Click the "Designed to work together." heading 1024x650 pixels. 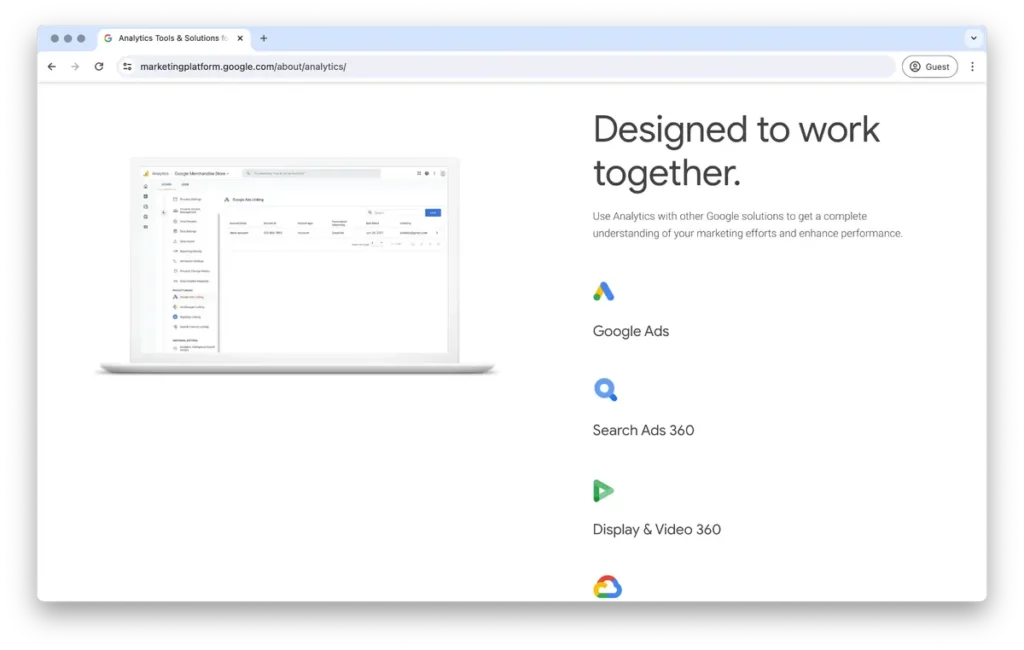click(737, 151)
